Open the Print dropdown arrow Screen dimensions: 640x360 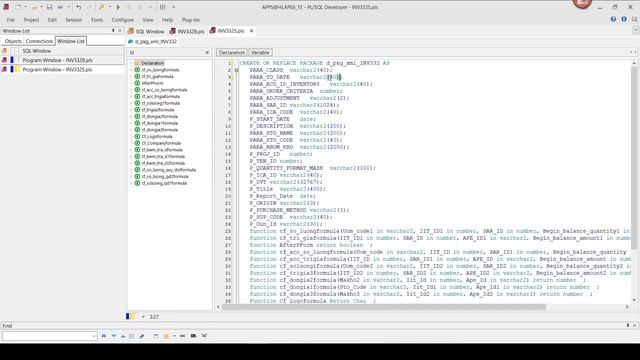(68, 7)
